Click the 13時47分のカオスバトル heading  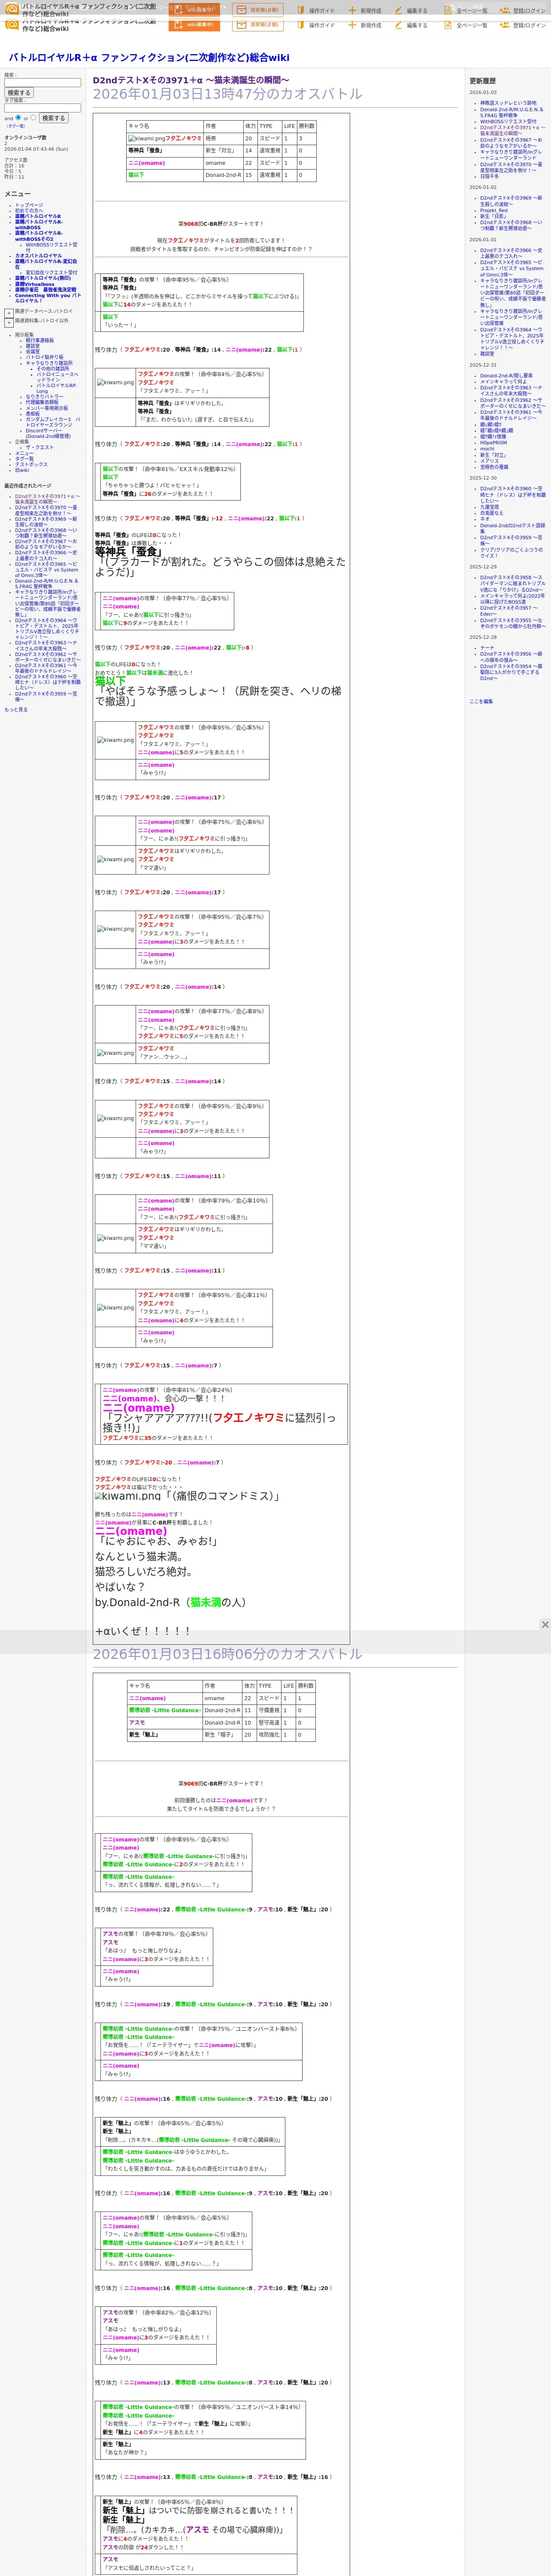coord(227,94)
